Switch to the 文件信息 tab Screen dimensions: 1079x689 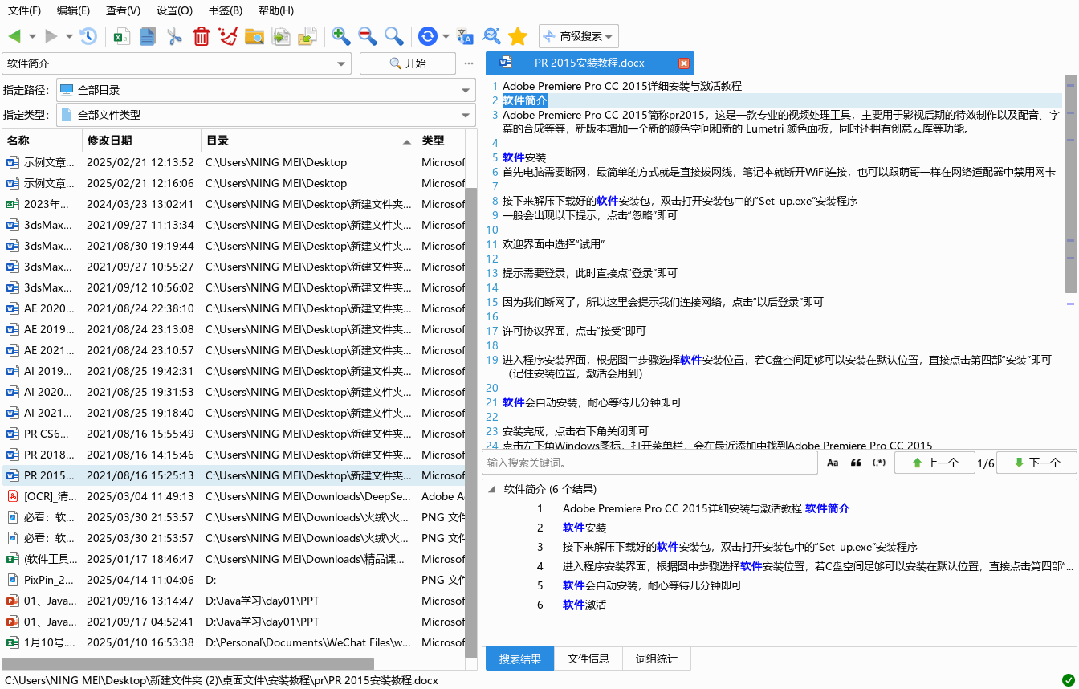coord(588,659)
